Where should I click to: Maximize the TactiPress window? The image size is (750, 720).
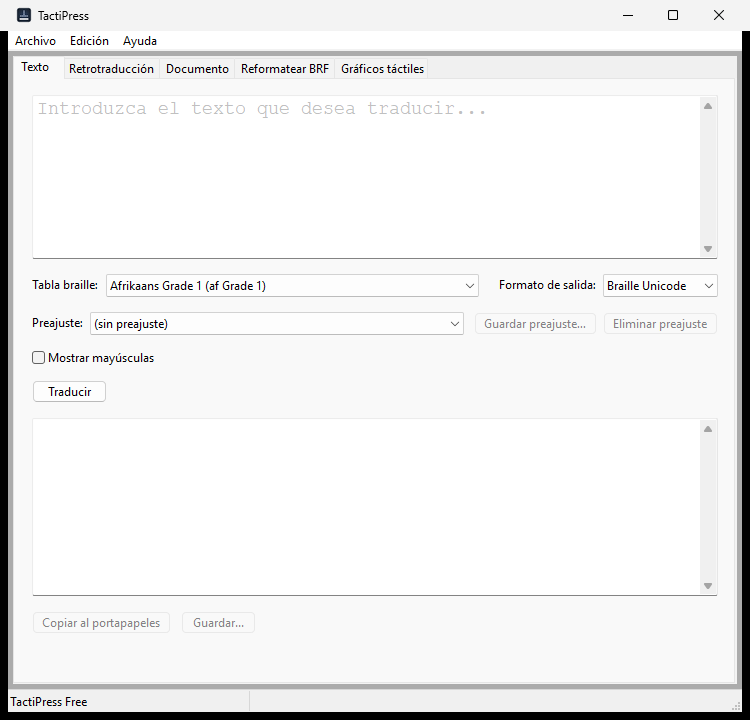coord(673,15)
